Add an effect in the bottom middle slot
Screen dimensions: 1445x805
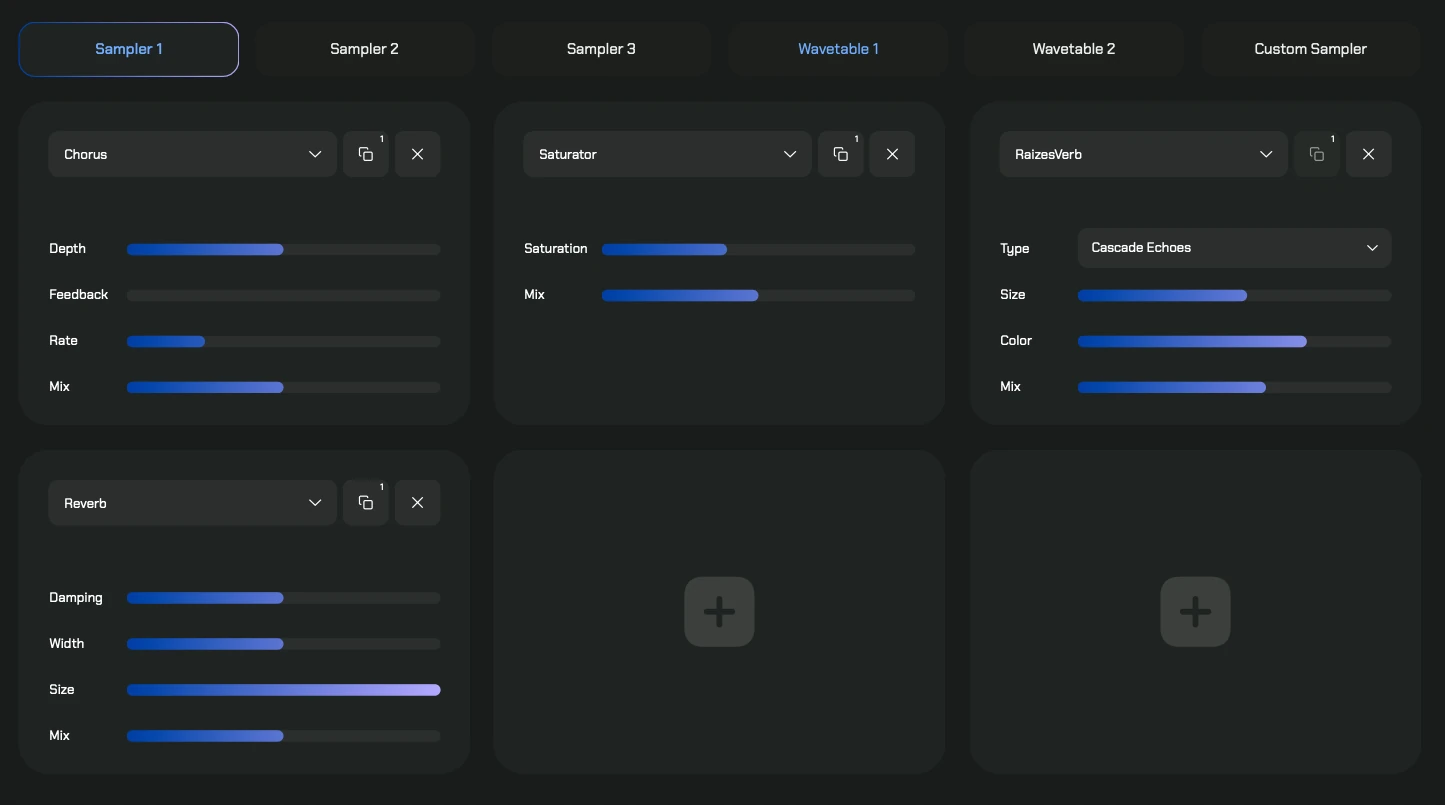tap(719, 612)
